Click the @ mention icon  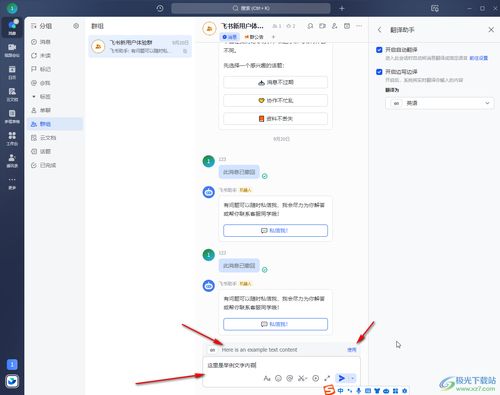click(x=290, y=378)
